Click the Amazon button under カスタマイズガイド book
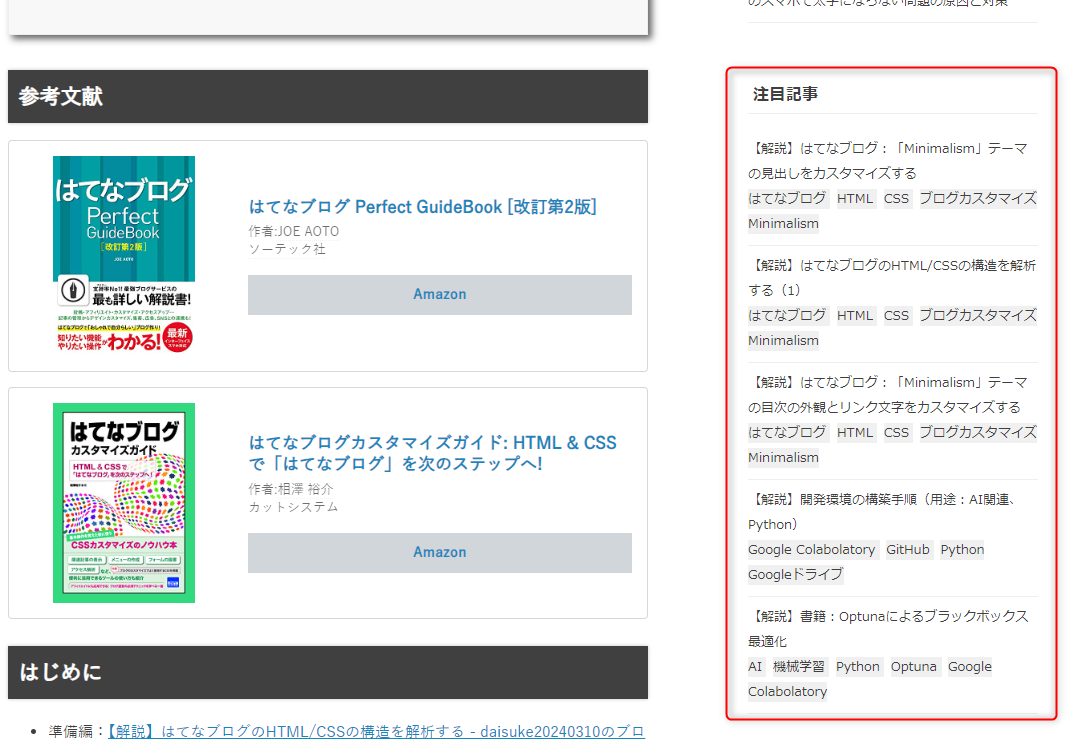Image resolution: width=1076 pixels, height=747 pixels. click(x=440, y=552)
